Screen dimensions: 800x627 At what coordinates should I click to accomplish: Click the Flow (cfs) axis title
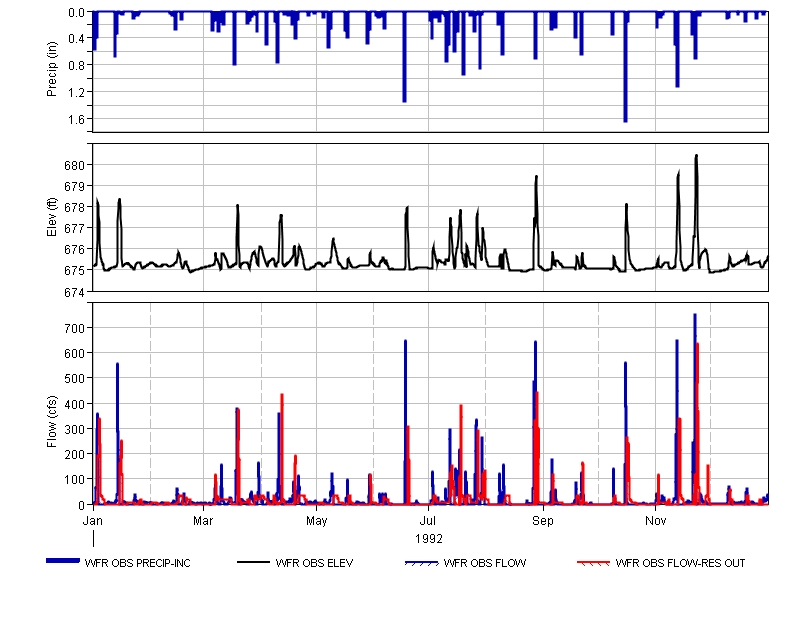pyautogui.click(x=52, y=421)
